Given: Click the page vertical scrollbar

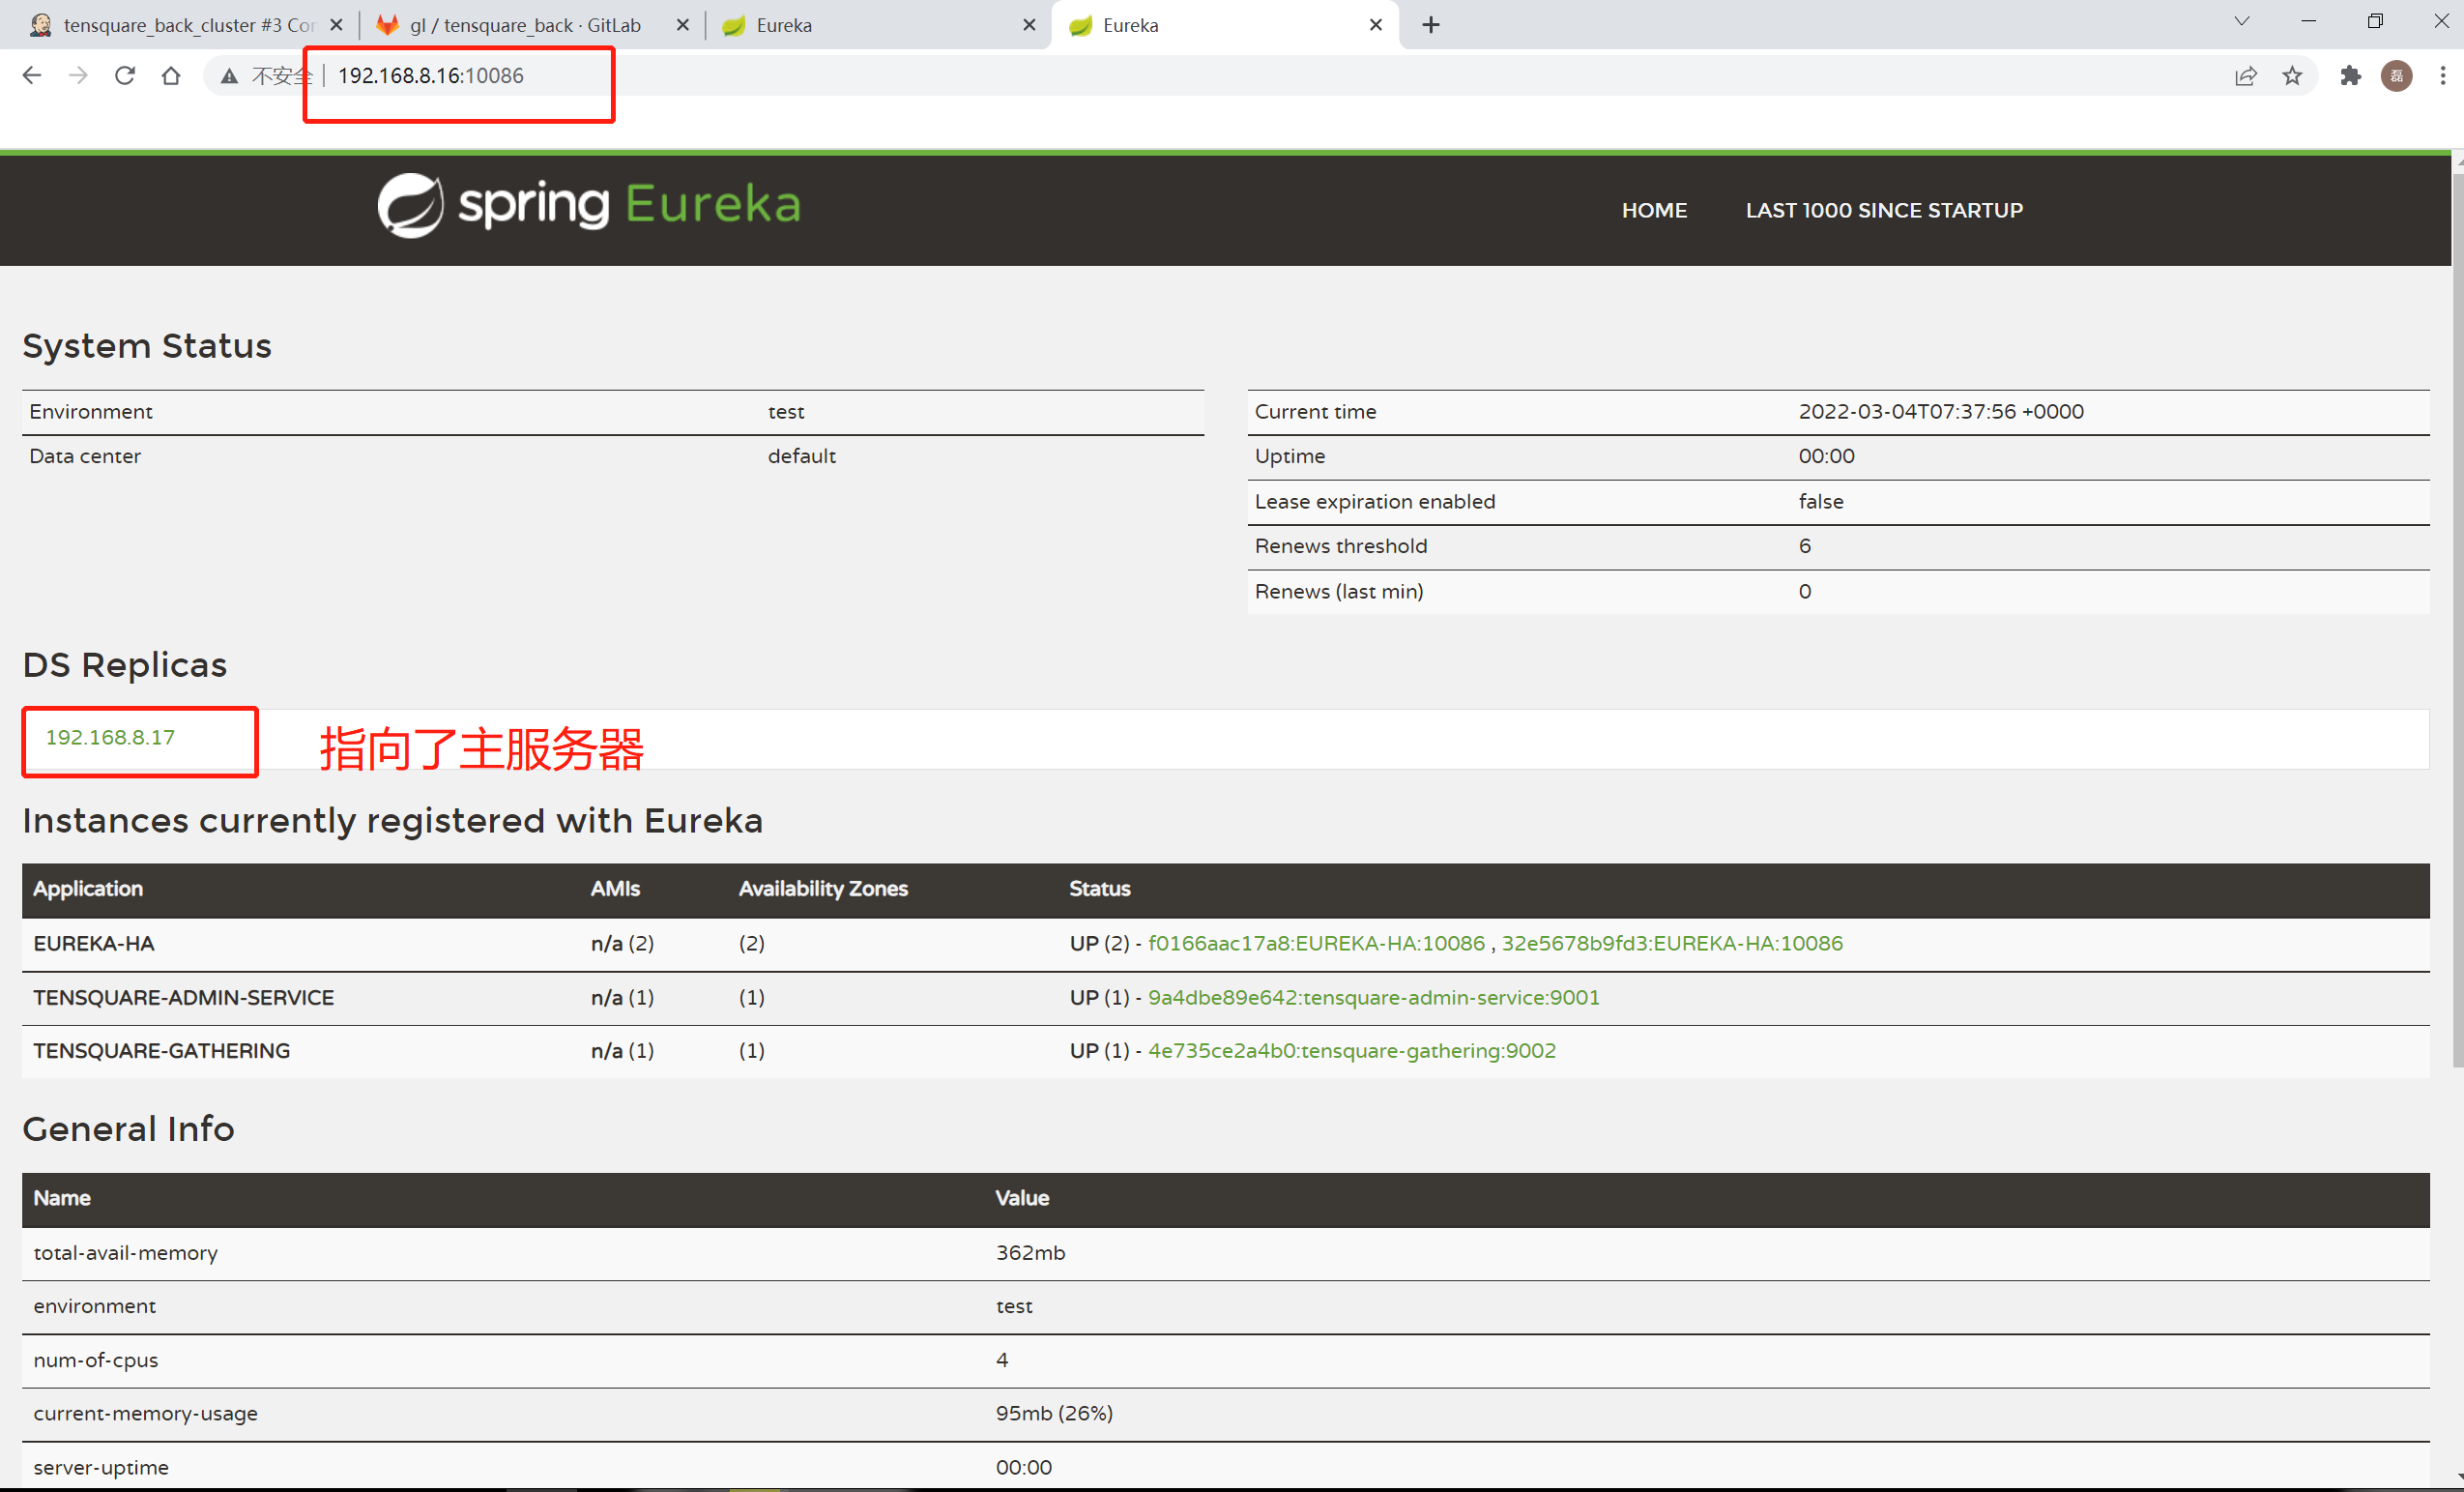Looking at the screenshot, I should point(2457,620).
